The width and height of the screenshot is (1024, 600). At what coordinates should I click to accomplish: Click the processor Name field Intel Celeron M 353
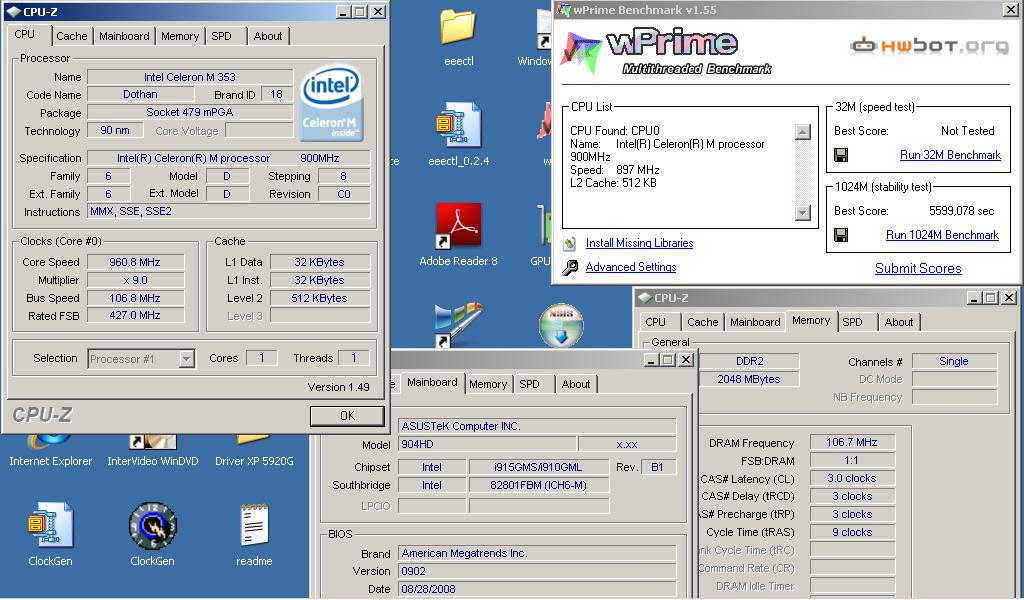click(x=190, y=77)
